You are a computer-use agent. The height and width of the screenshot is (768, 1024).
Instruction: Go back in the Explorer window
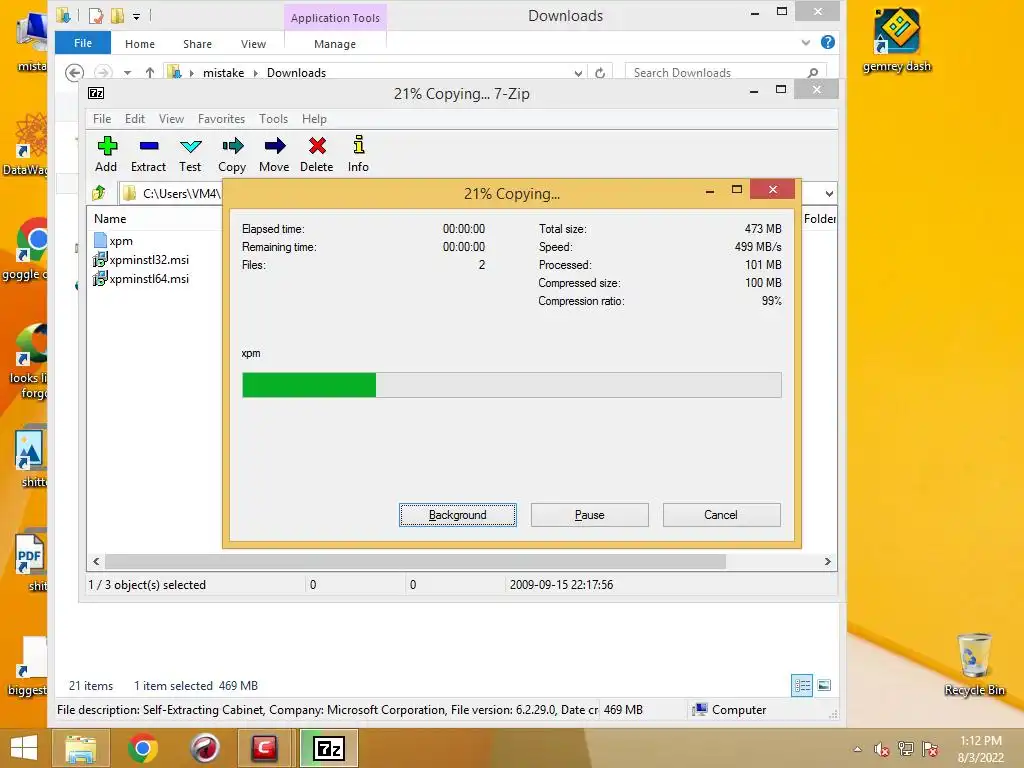pos(74,72)
